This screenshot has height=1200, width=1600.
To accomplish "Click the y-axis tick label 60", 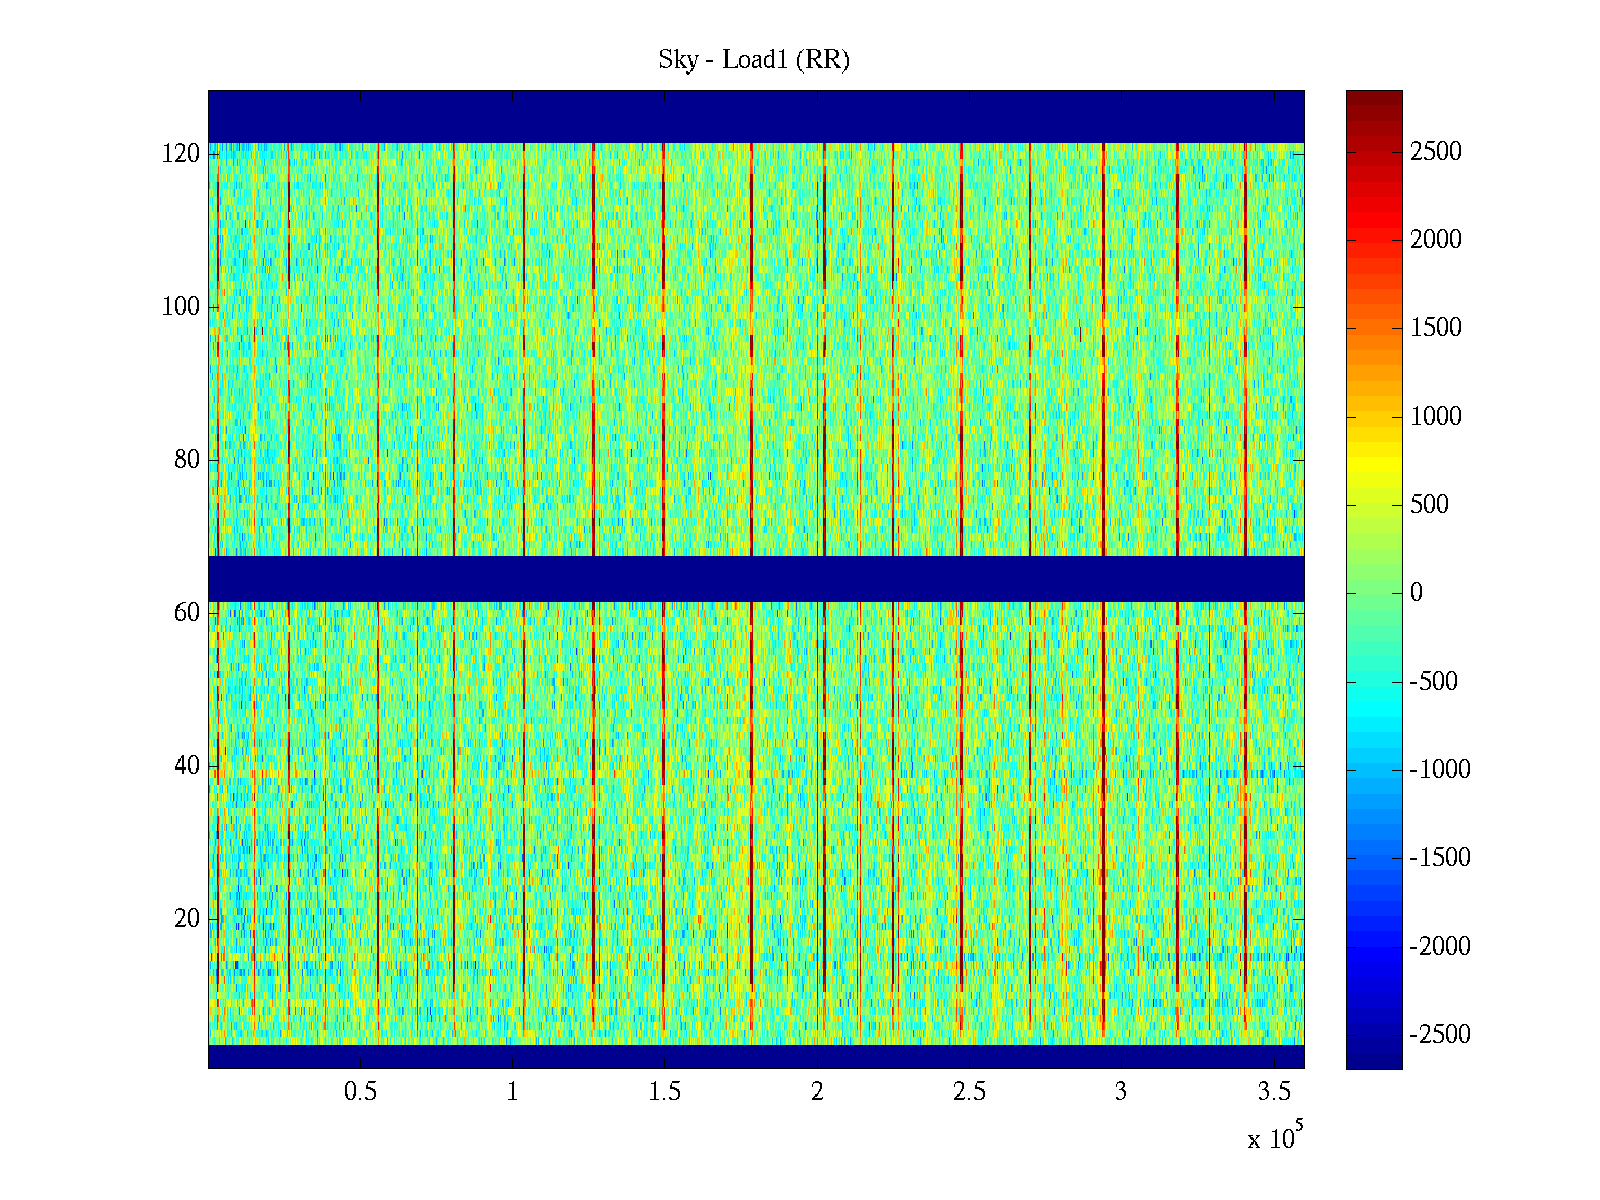I will [187, 613].
